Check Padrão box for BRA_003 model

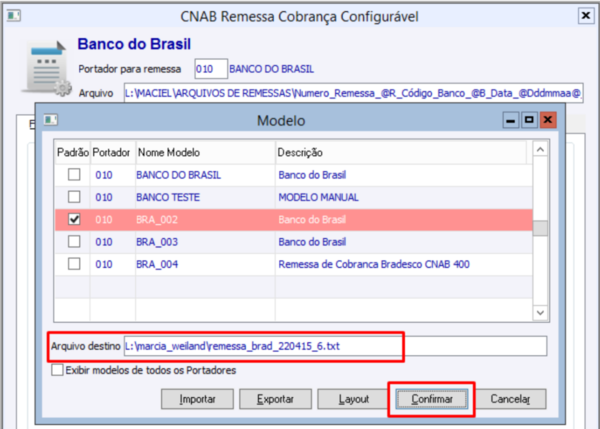(x=74, y=241)
